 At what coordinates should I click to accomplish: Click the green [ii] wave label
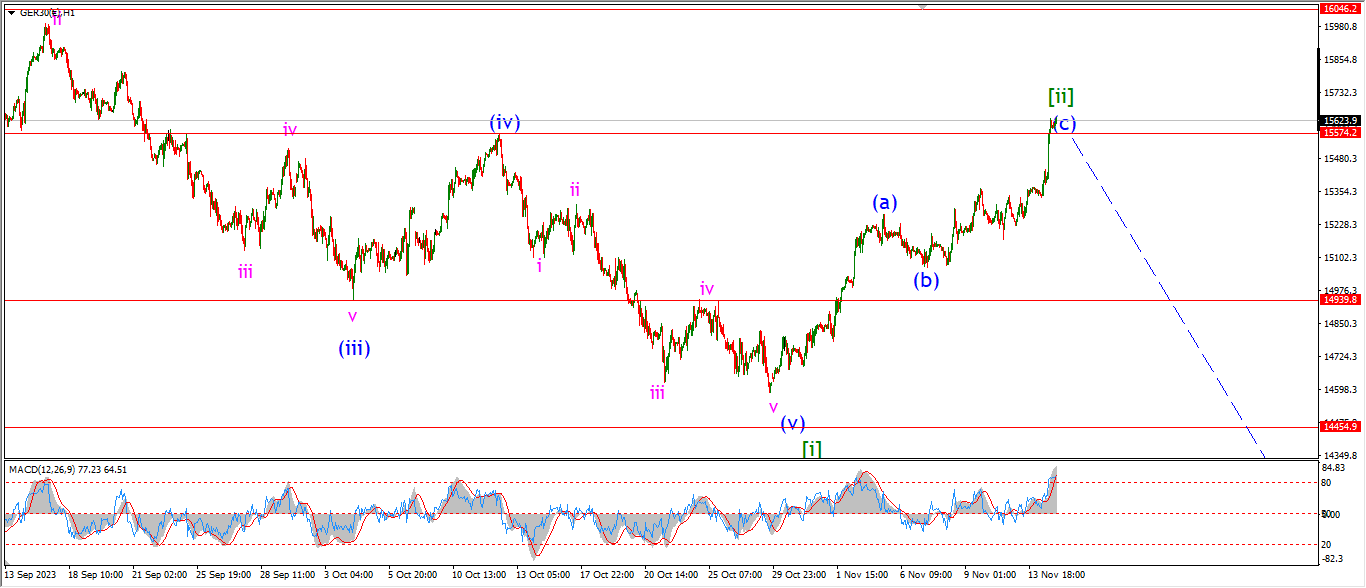(x=1061, y=97)
